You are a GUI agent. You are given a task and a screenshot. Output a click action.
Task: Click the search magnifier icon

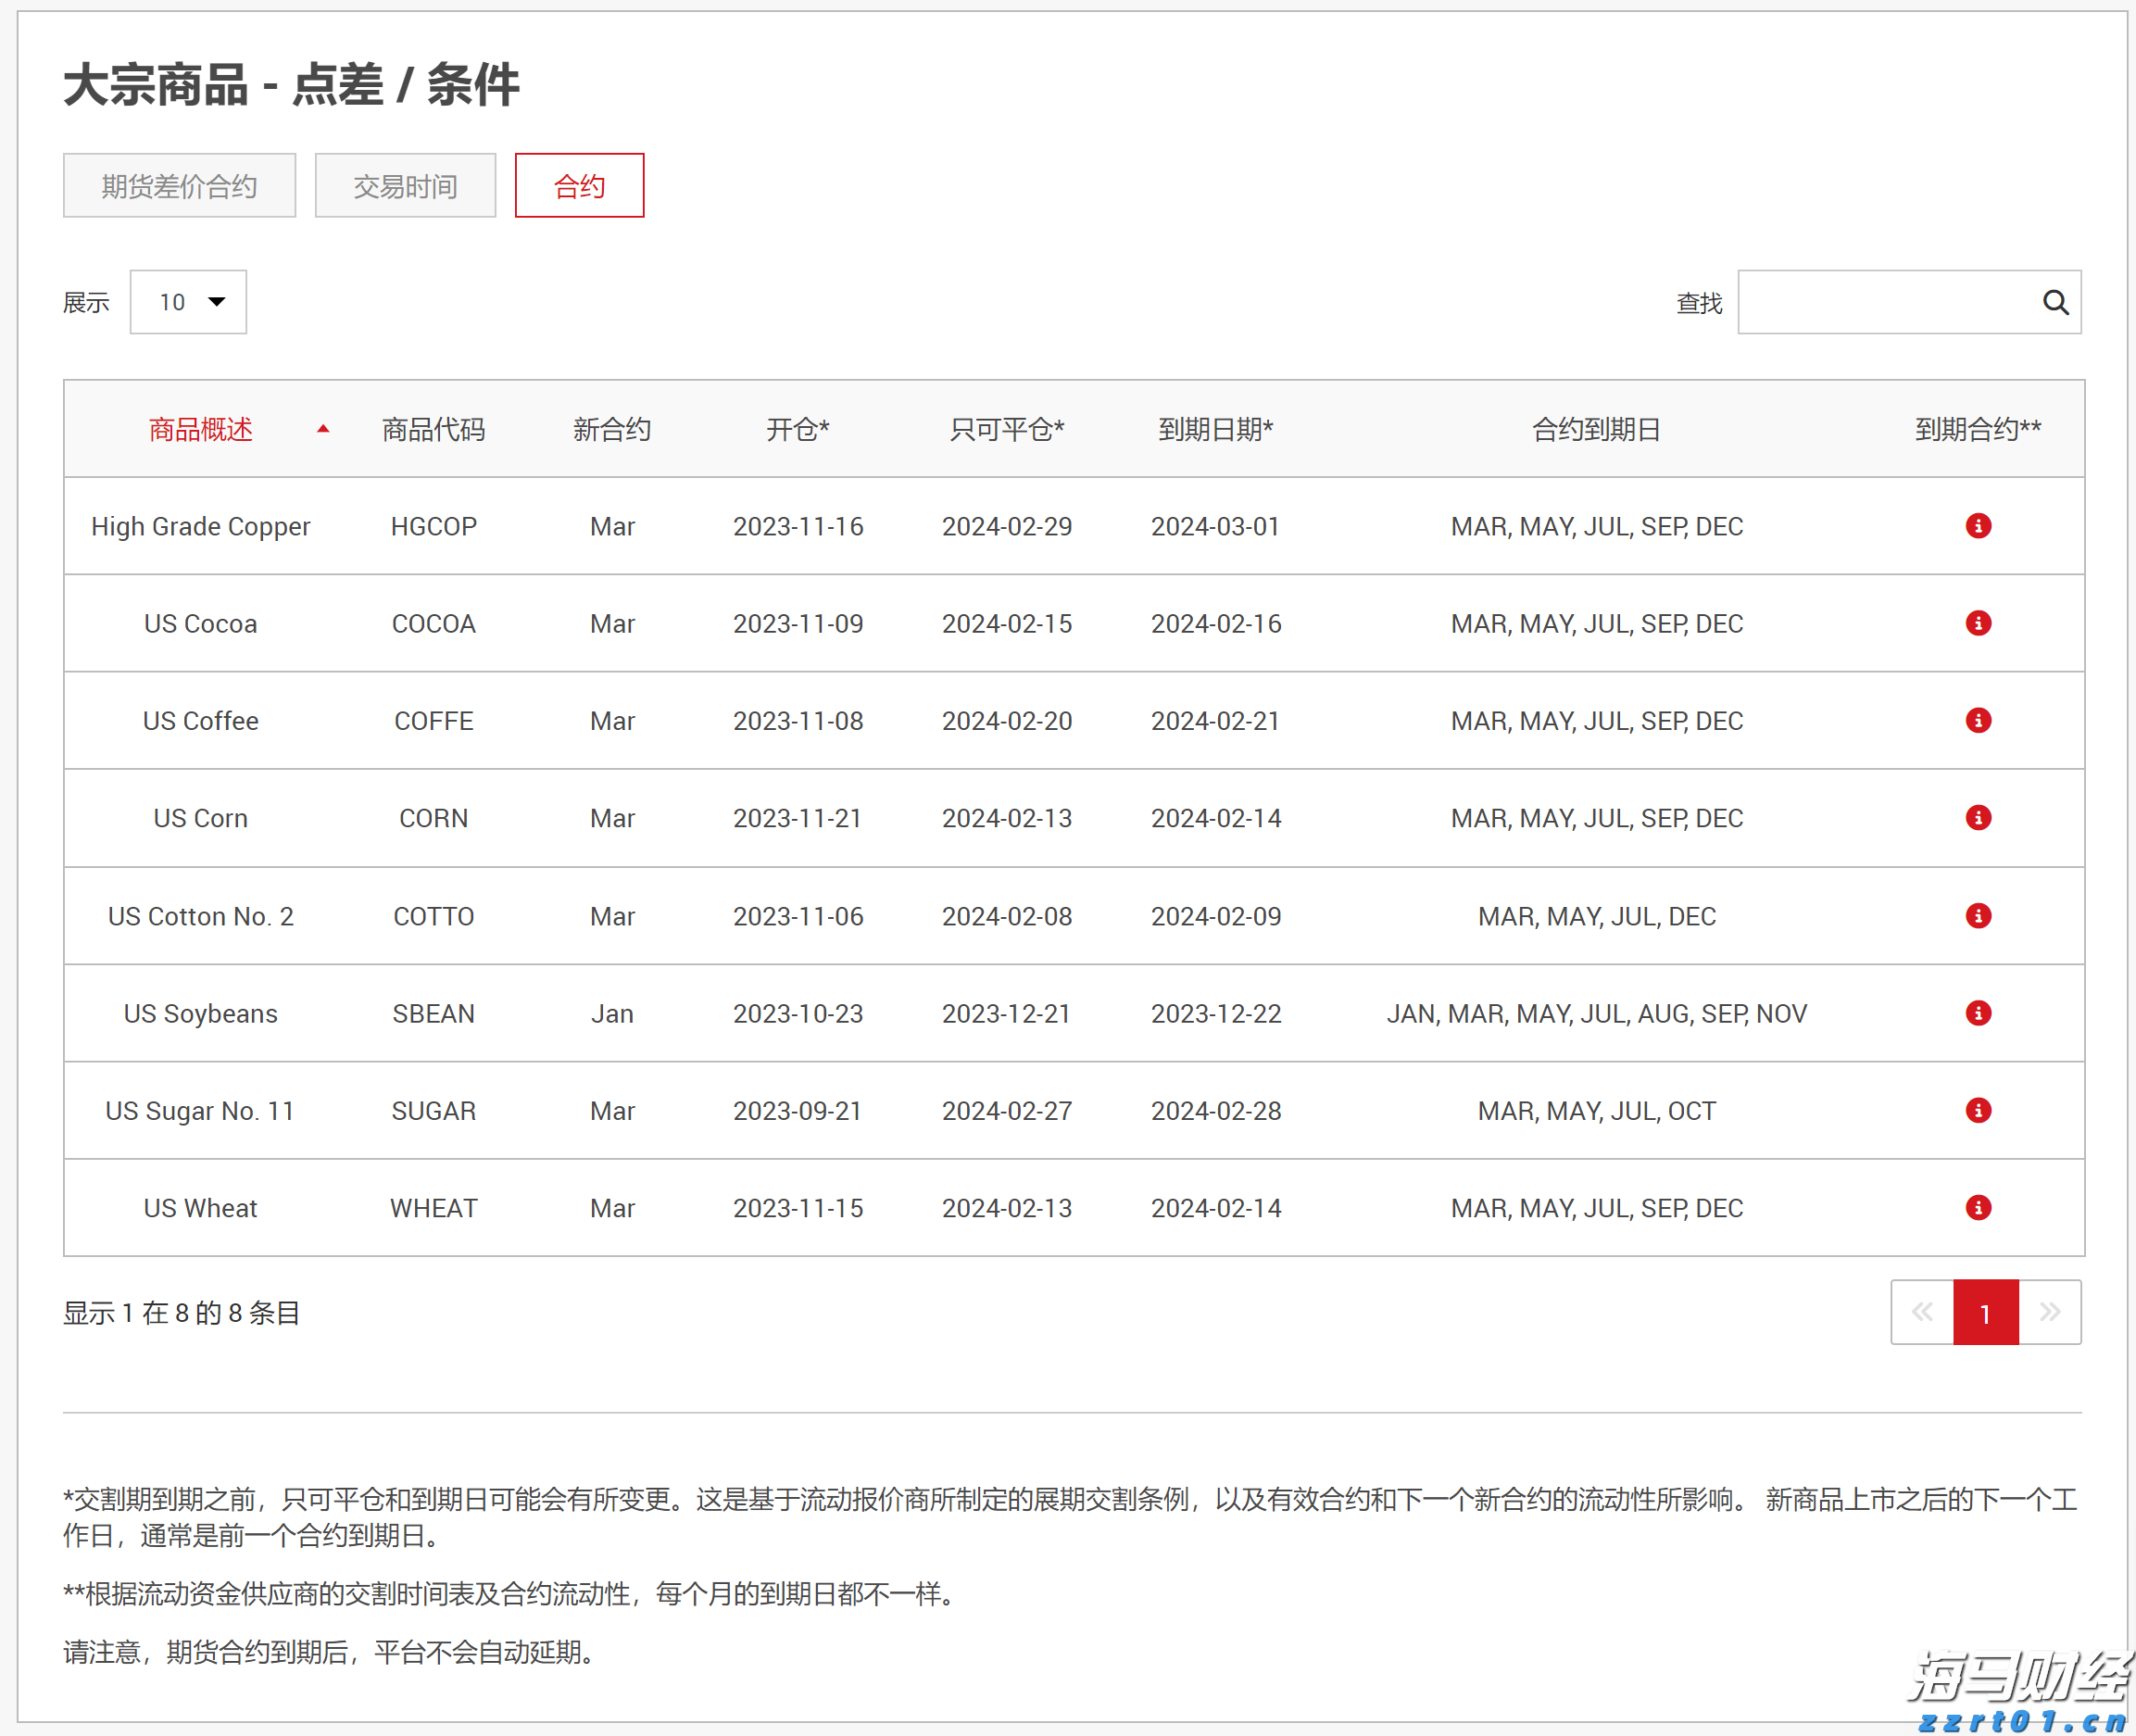(2055, 302)
